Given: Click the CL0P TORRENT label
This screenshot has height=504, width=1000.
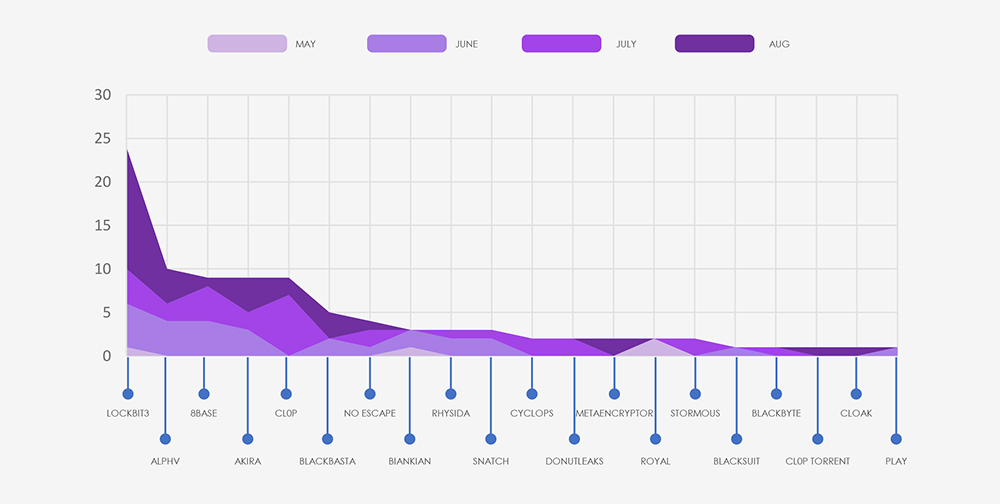Looking at the screenshot, I should pos(818,461).
